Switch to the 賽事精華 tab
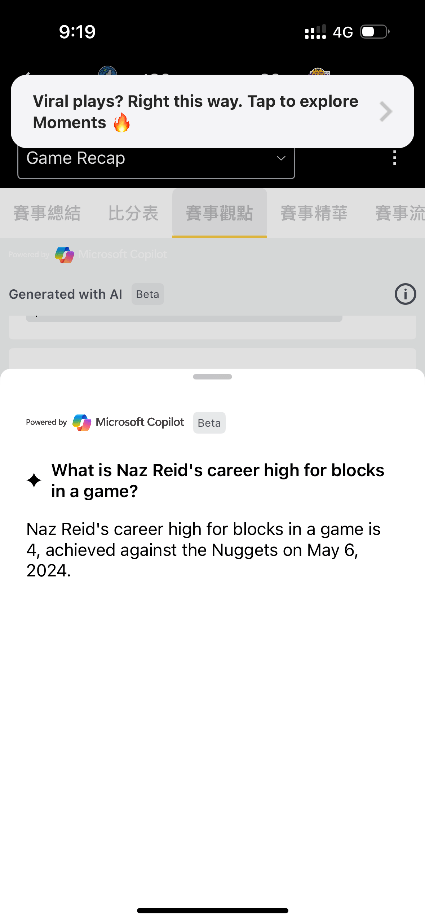This screenshot has height=922, width=425. 314,213
